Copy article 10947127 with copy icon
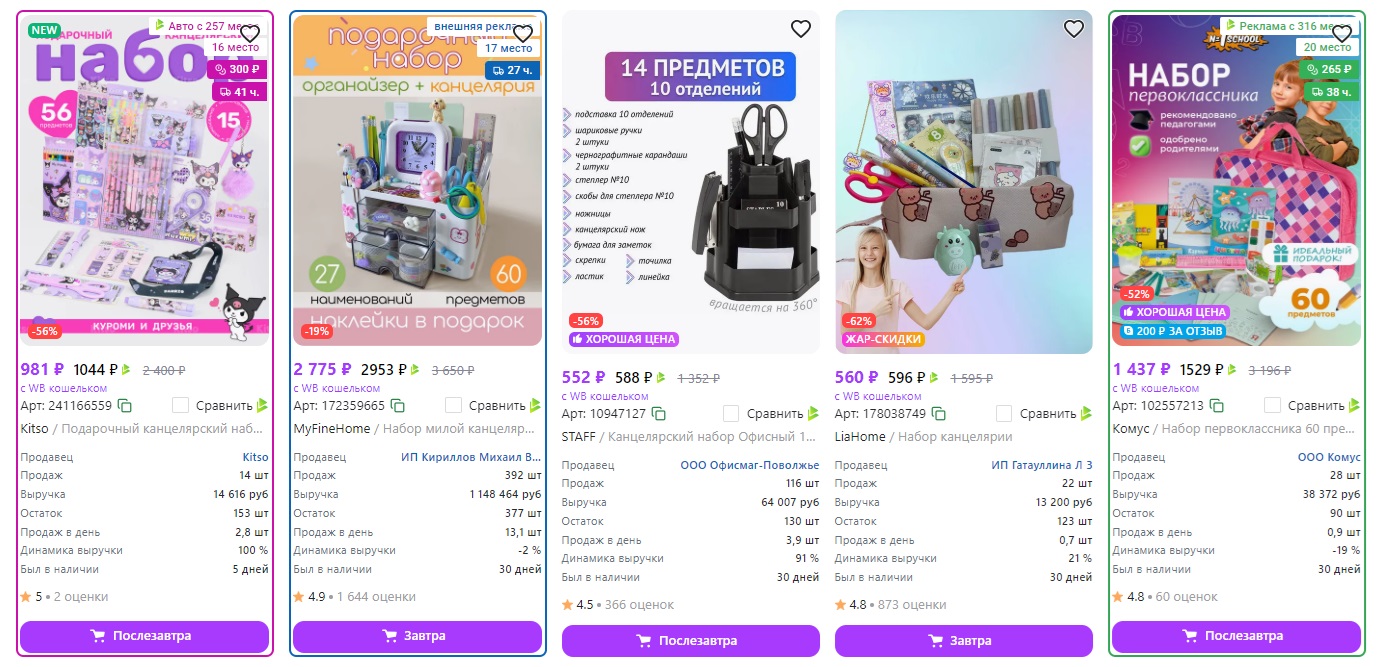1382x667 pixels. (x=659, y=414)
